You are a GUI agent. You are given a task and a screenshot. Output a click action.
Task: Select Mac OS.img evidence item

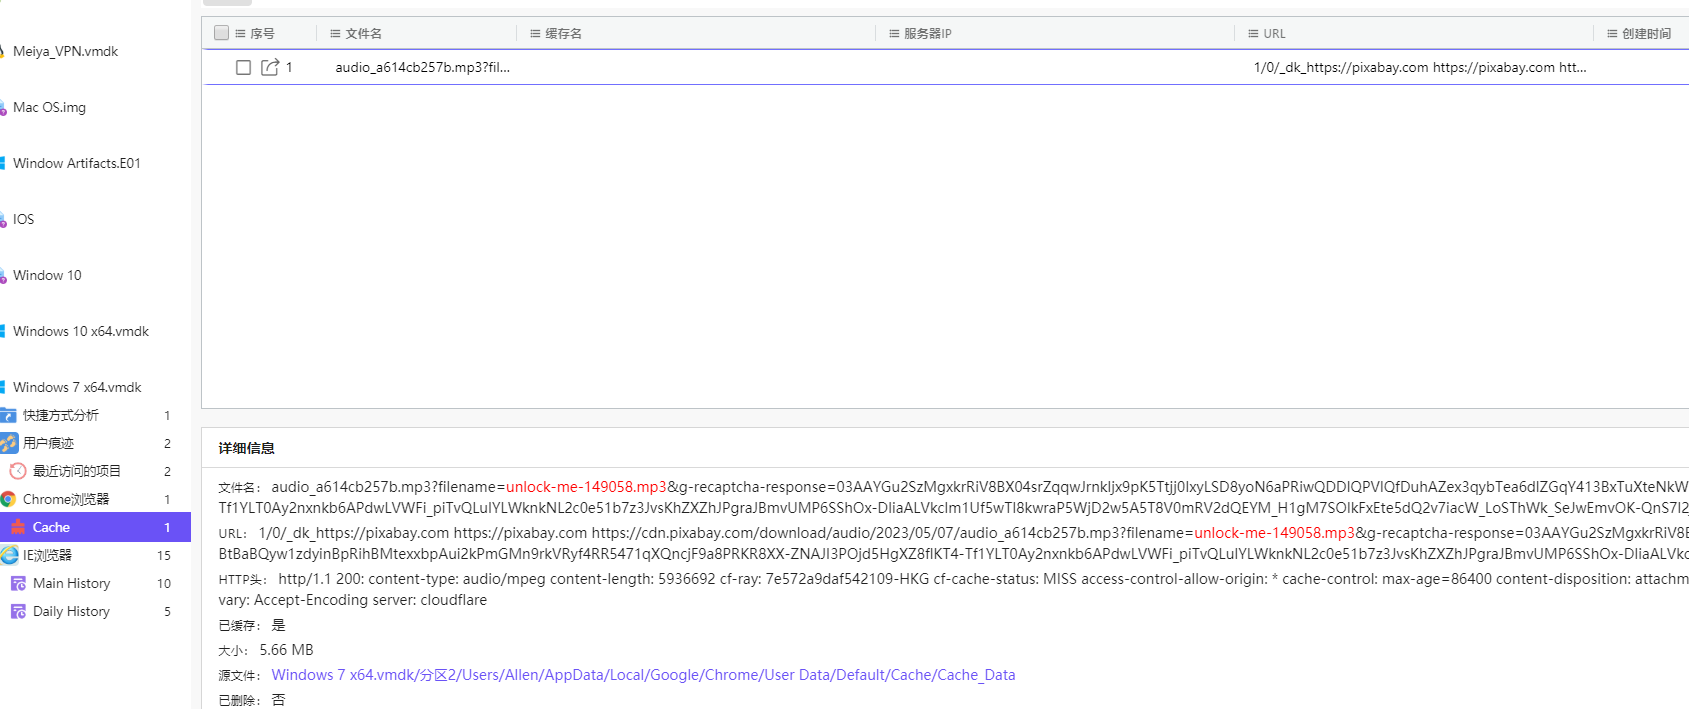click(49, 107)
